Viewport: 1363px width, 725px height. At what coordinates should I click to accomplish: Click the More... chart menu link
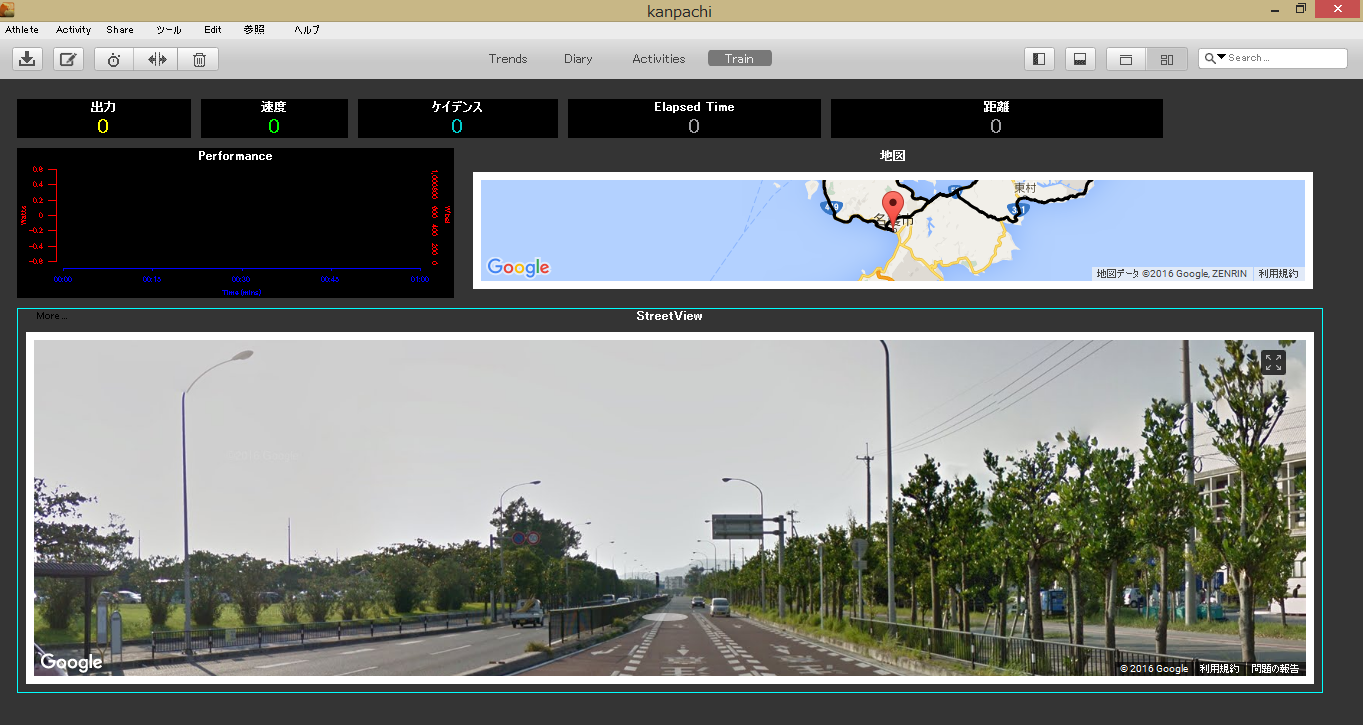(x=51, y=316)
